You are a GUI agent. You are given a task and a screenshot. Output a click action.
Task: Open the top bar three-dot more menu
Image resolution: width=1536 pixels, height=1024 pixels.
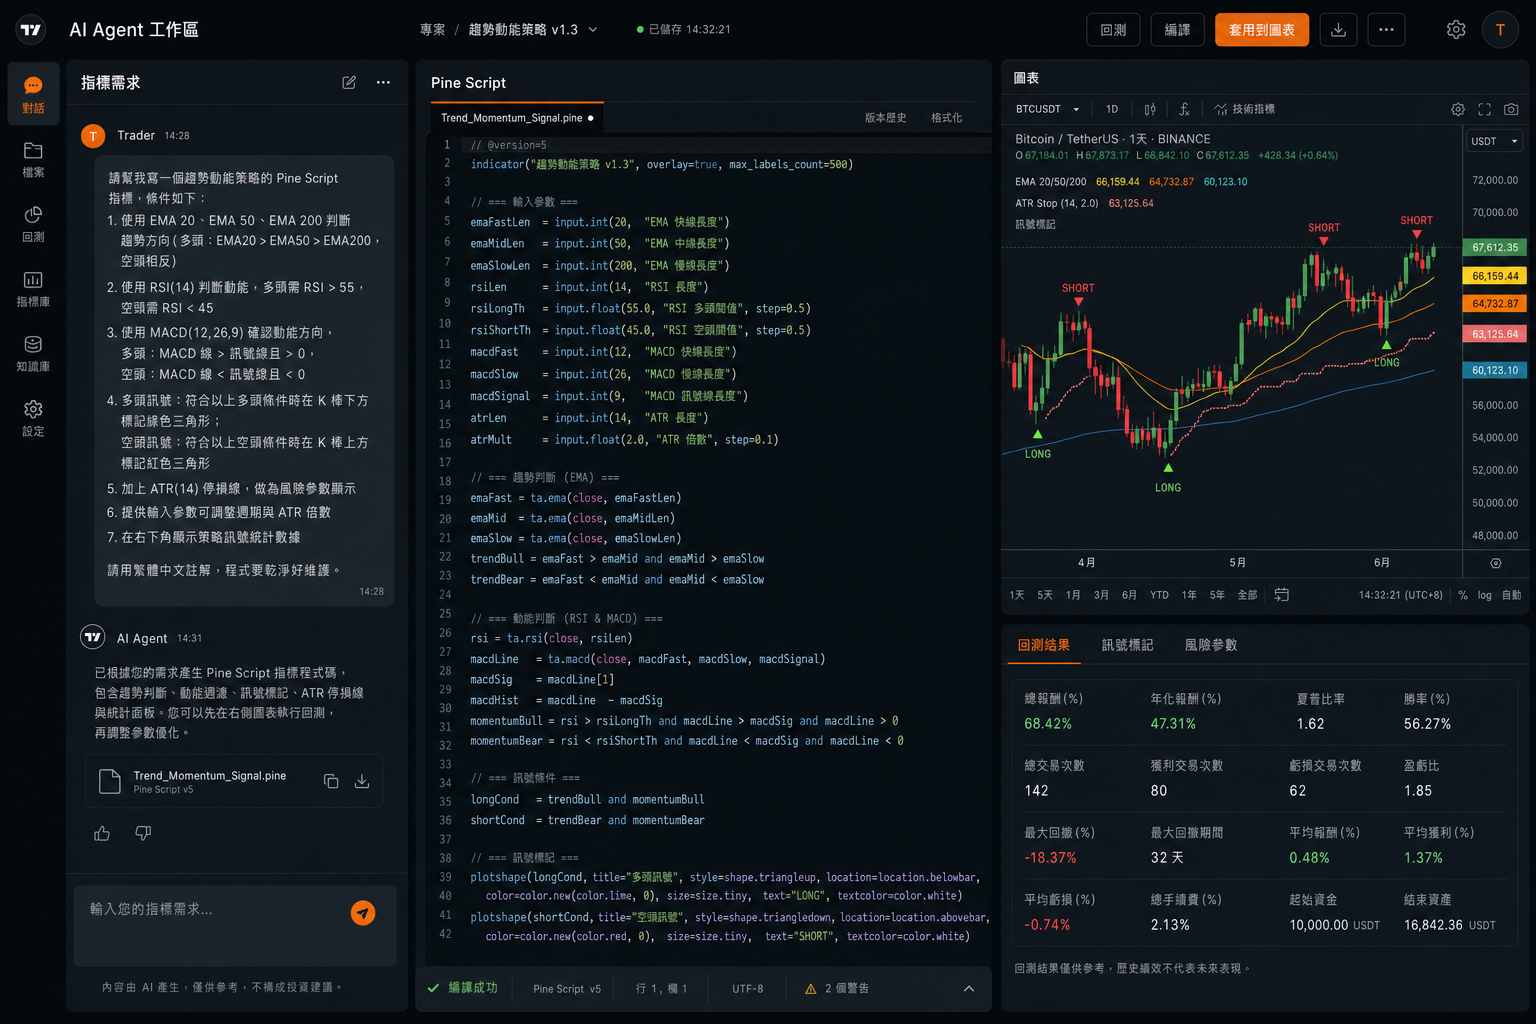pos(1386,30)
